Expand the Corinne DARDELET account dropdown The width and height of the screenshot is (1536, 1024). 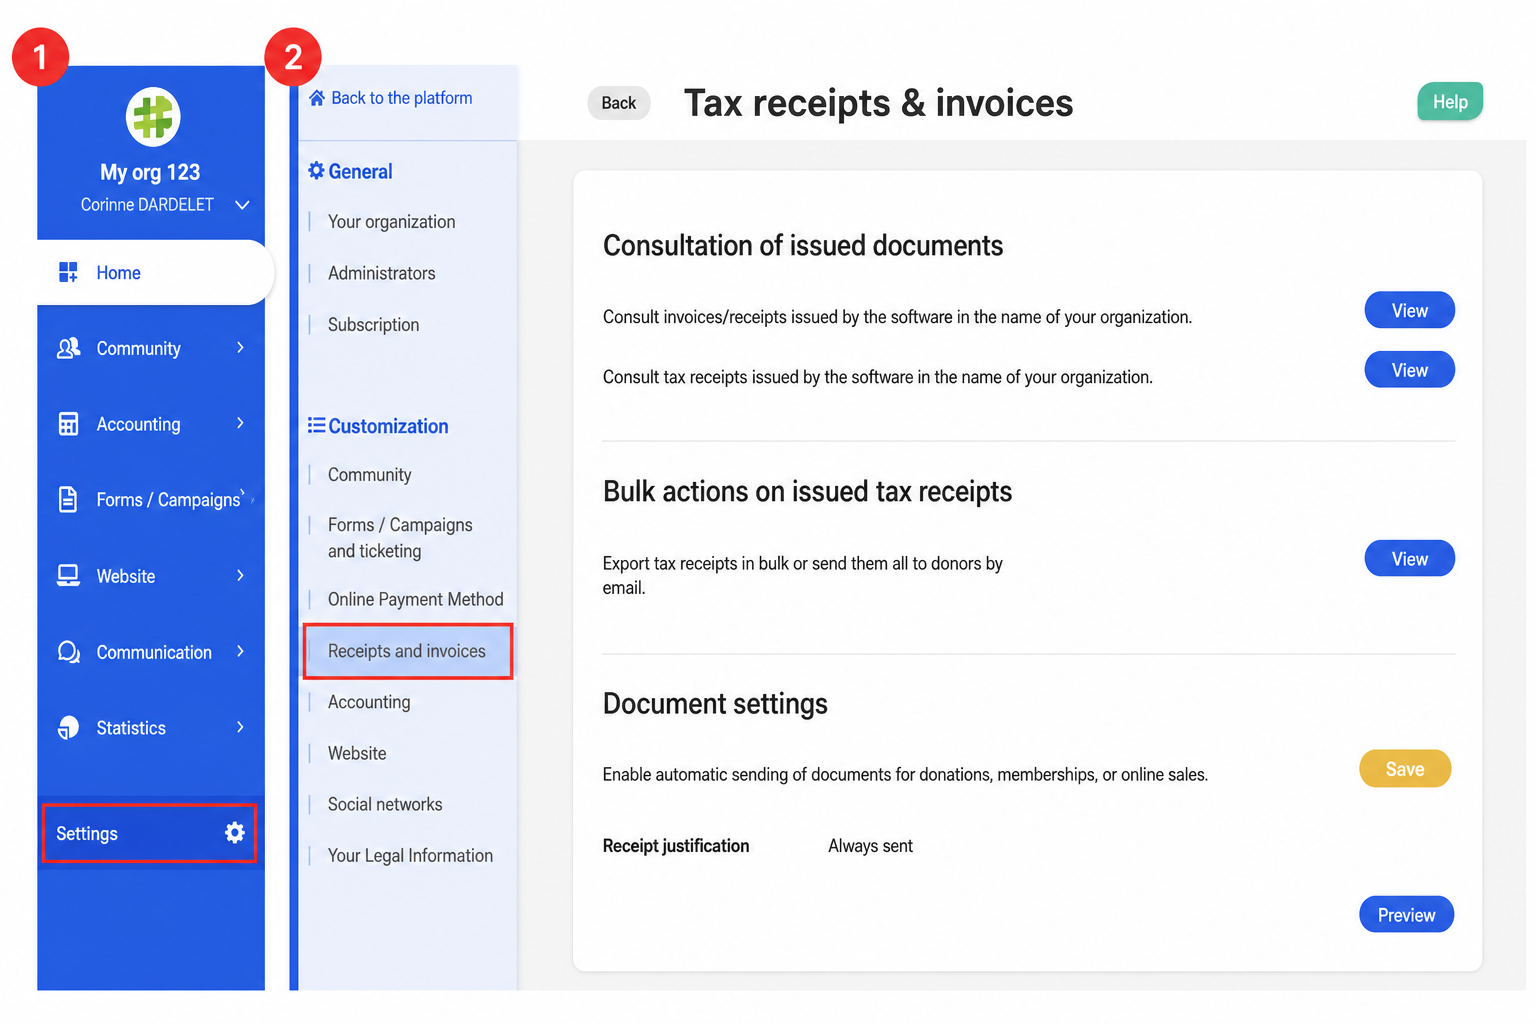pos(242,205)
